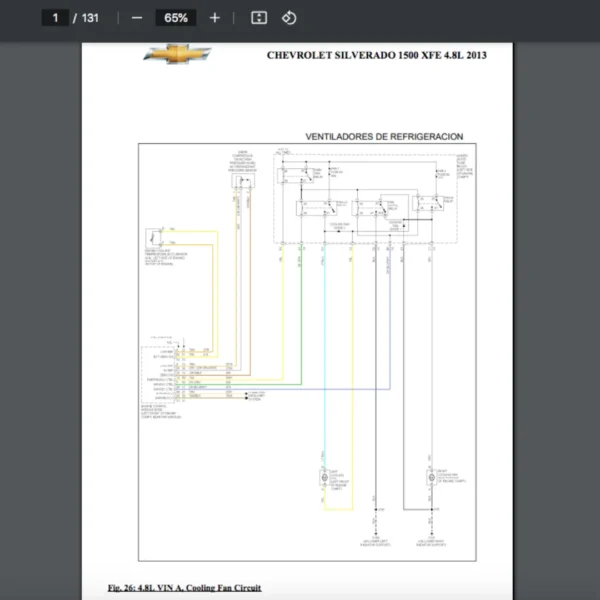This screenshot has width=600, height=600.
Task: Click the zoom out minus button
Action: coord(137,18)
